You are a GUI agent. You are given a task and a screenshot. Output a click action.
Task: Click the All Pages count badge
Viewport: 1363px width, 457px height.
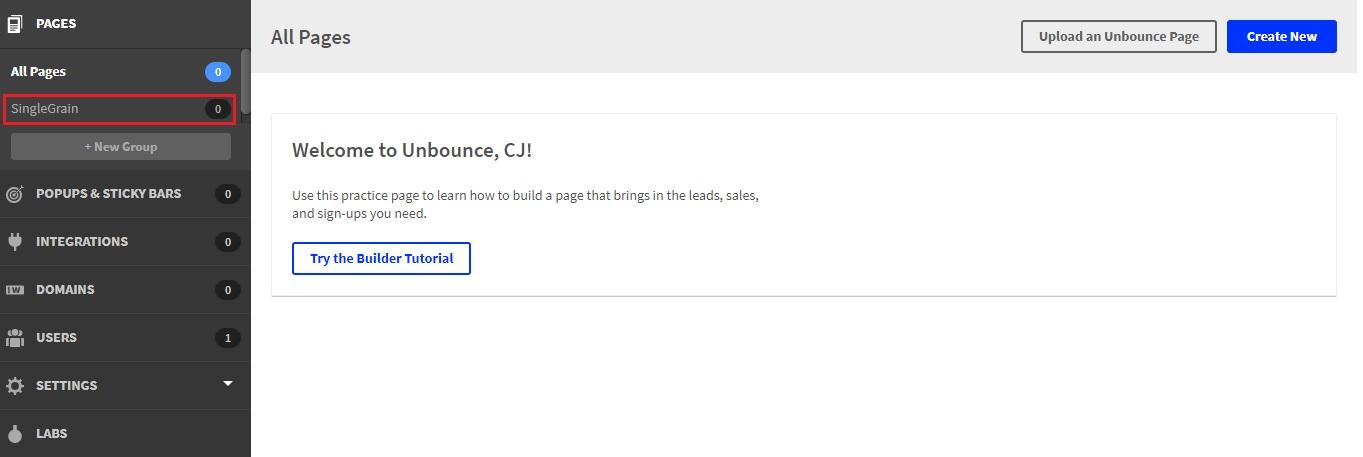coord(217,72)
